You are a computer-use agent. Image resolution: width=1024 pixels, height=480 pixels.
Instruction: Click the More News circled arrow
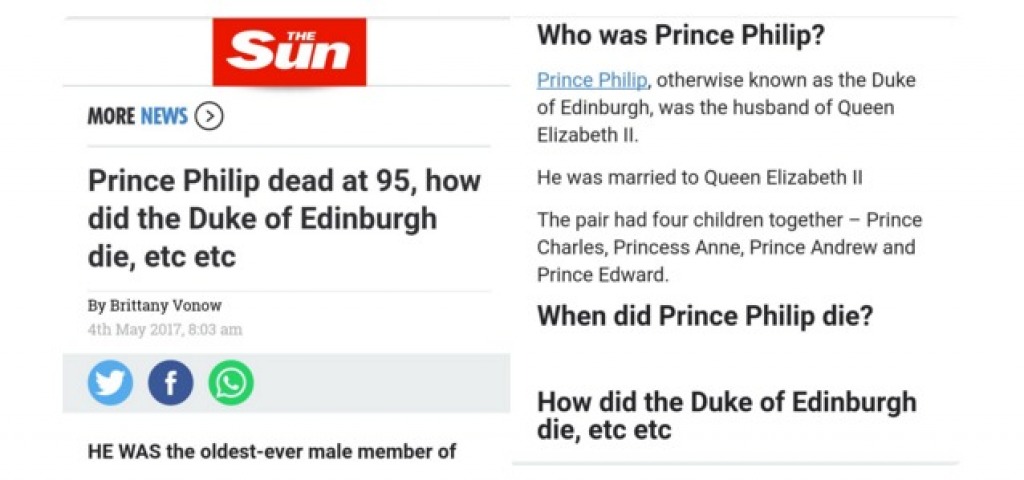[x=209, y=117]
